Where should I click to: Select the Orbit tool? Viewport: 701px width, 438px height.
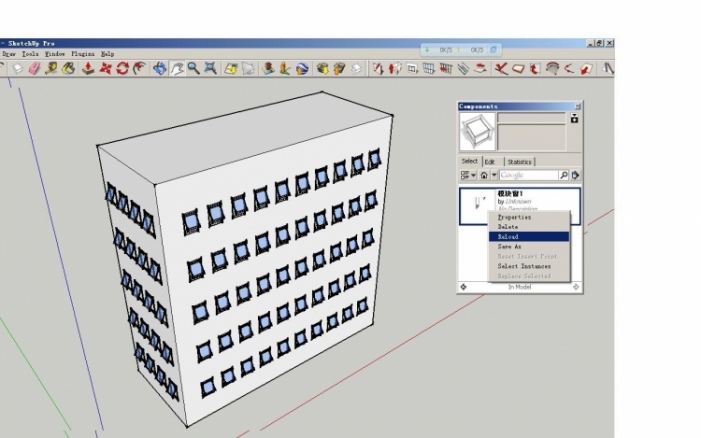[x=159, y=69]
